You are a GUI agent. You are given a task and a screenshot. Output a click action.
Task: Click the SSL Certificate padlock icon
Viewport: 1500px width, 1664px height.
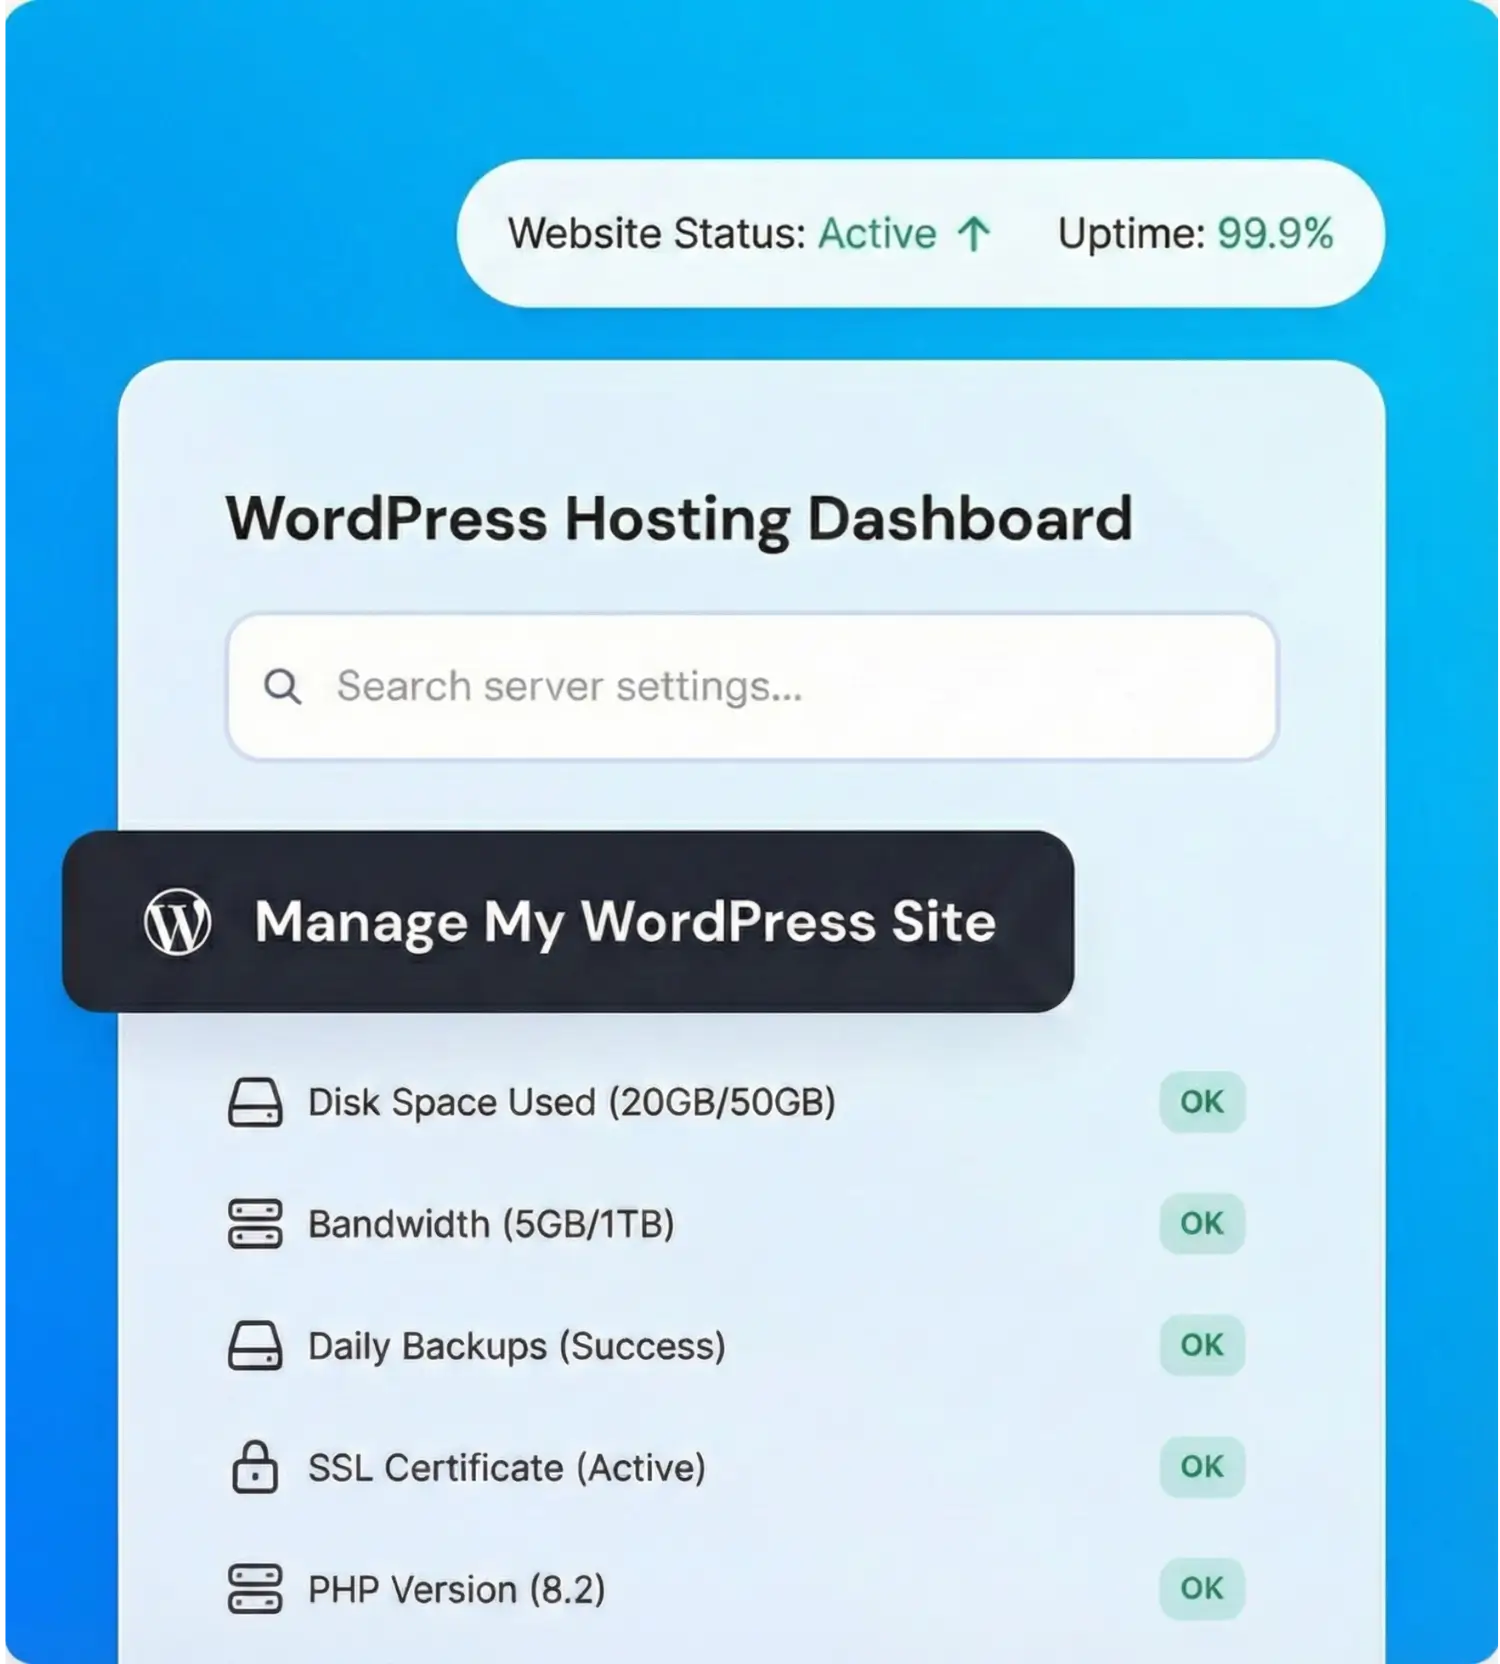[x=255, y=1467]
